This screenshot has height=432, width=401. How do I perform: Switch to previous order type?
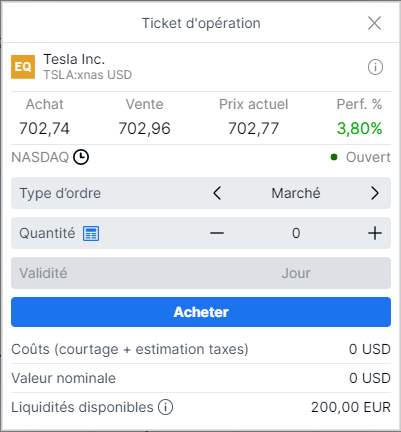coord(217,193)
